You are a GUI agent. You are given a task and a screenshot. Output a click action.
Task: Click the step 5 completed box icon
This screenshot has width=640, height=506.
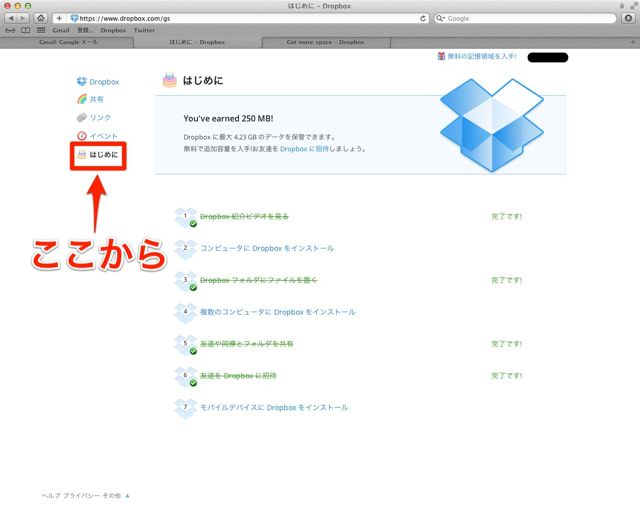pos(185,344)
